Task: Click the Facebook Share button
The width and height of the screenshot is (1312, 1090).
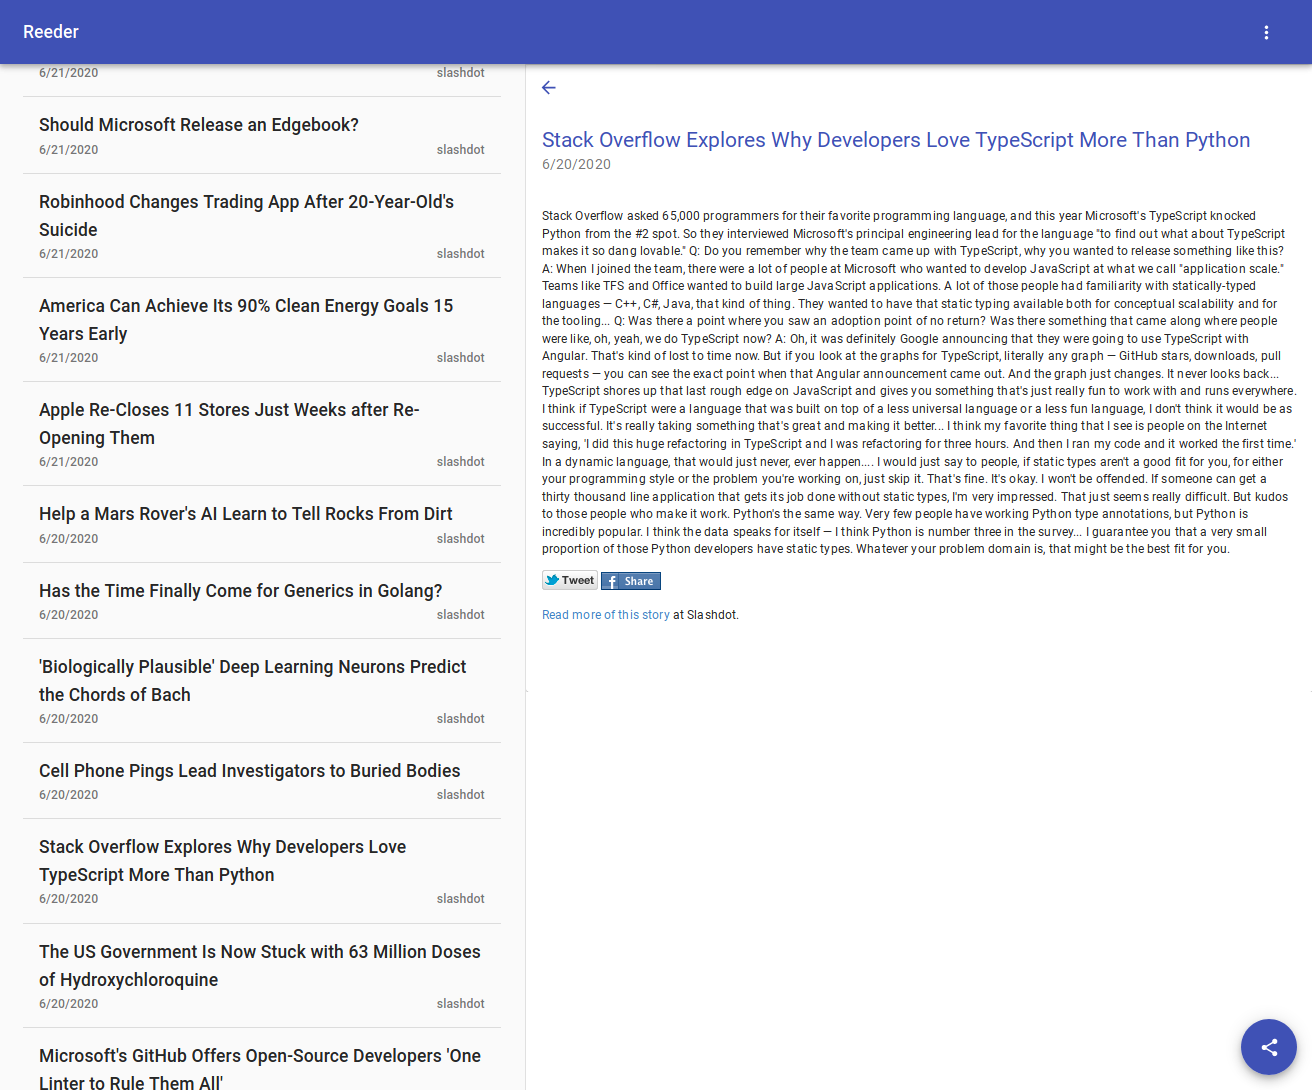Action: [x=631, y=581]
